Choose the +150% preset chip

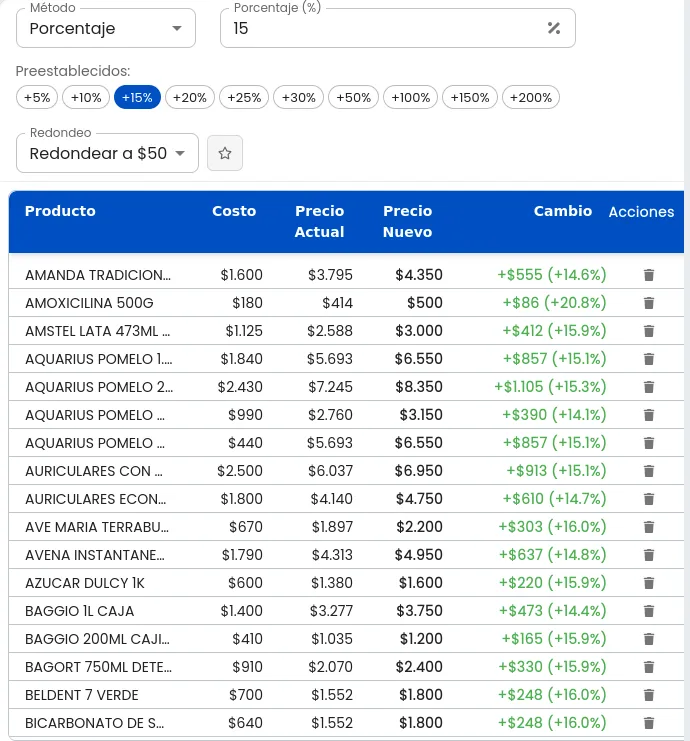pyautogui.click(x=470, y=97)
